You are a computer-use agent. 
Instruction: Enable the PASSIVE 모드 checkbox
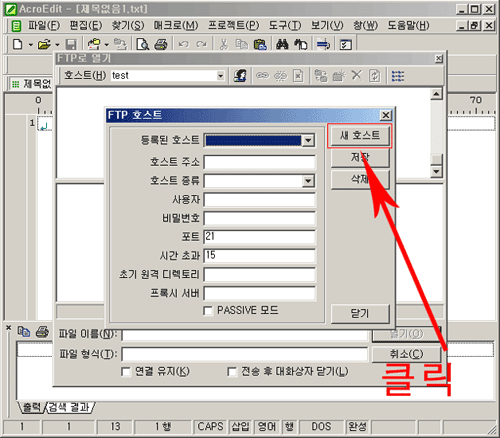coord(208,311)
